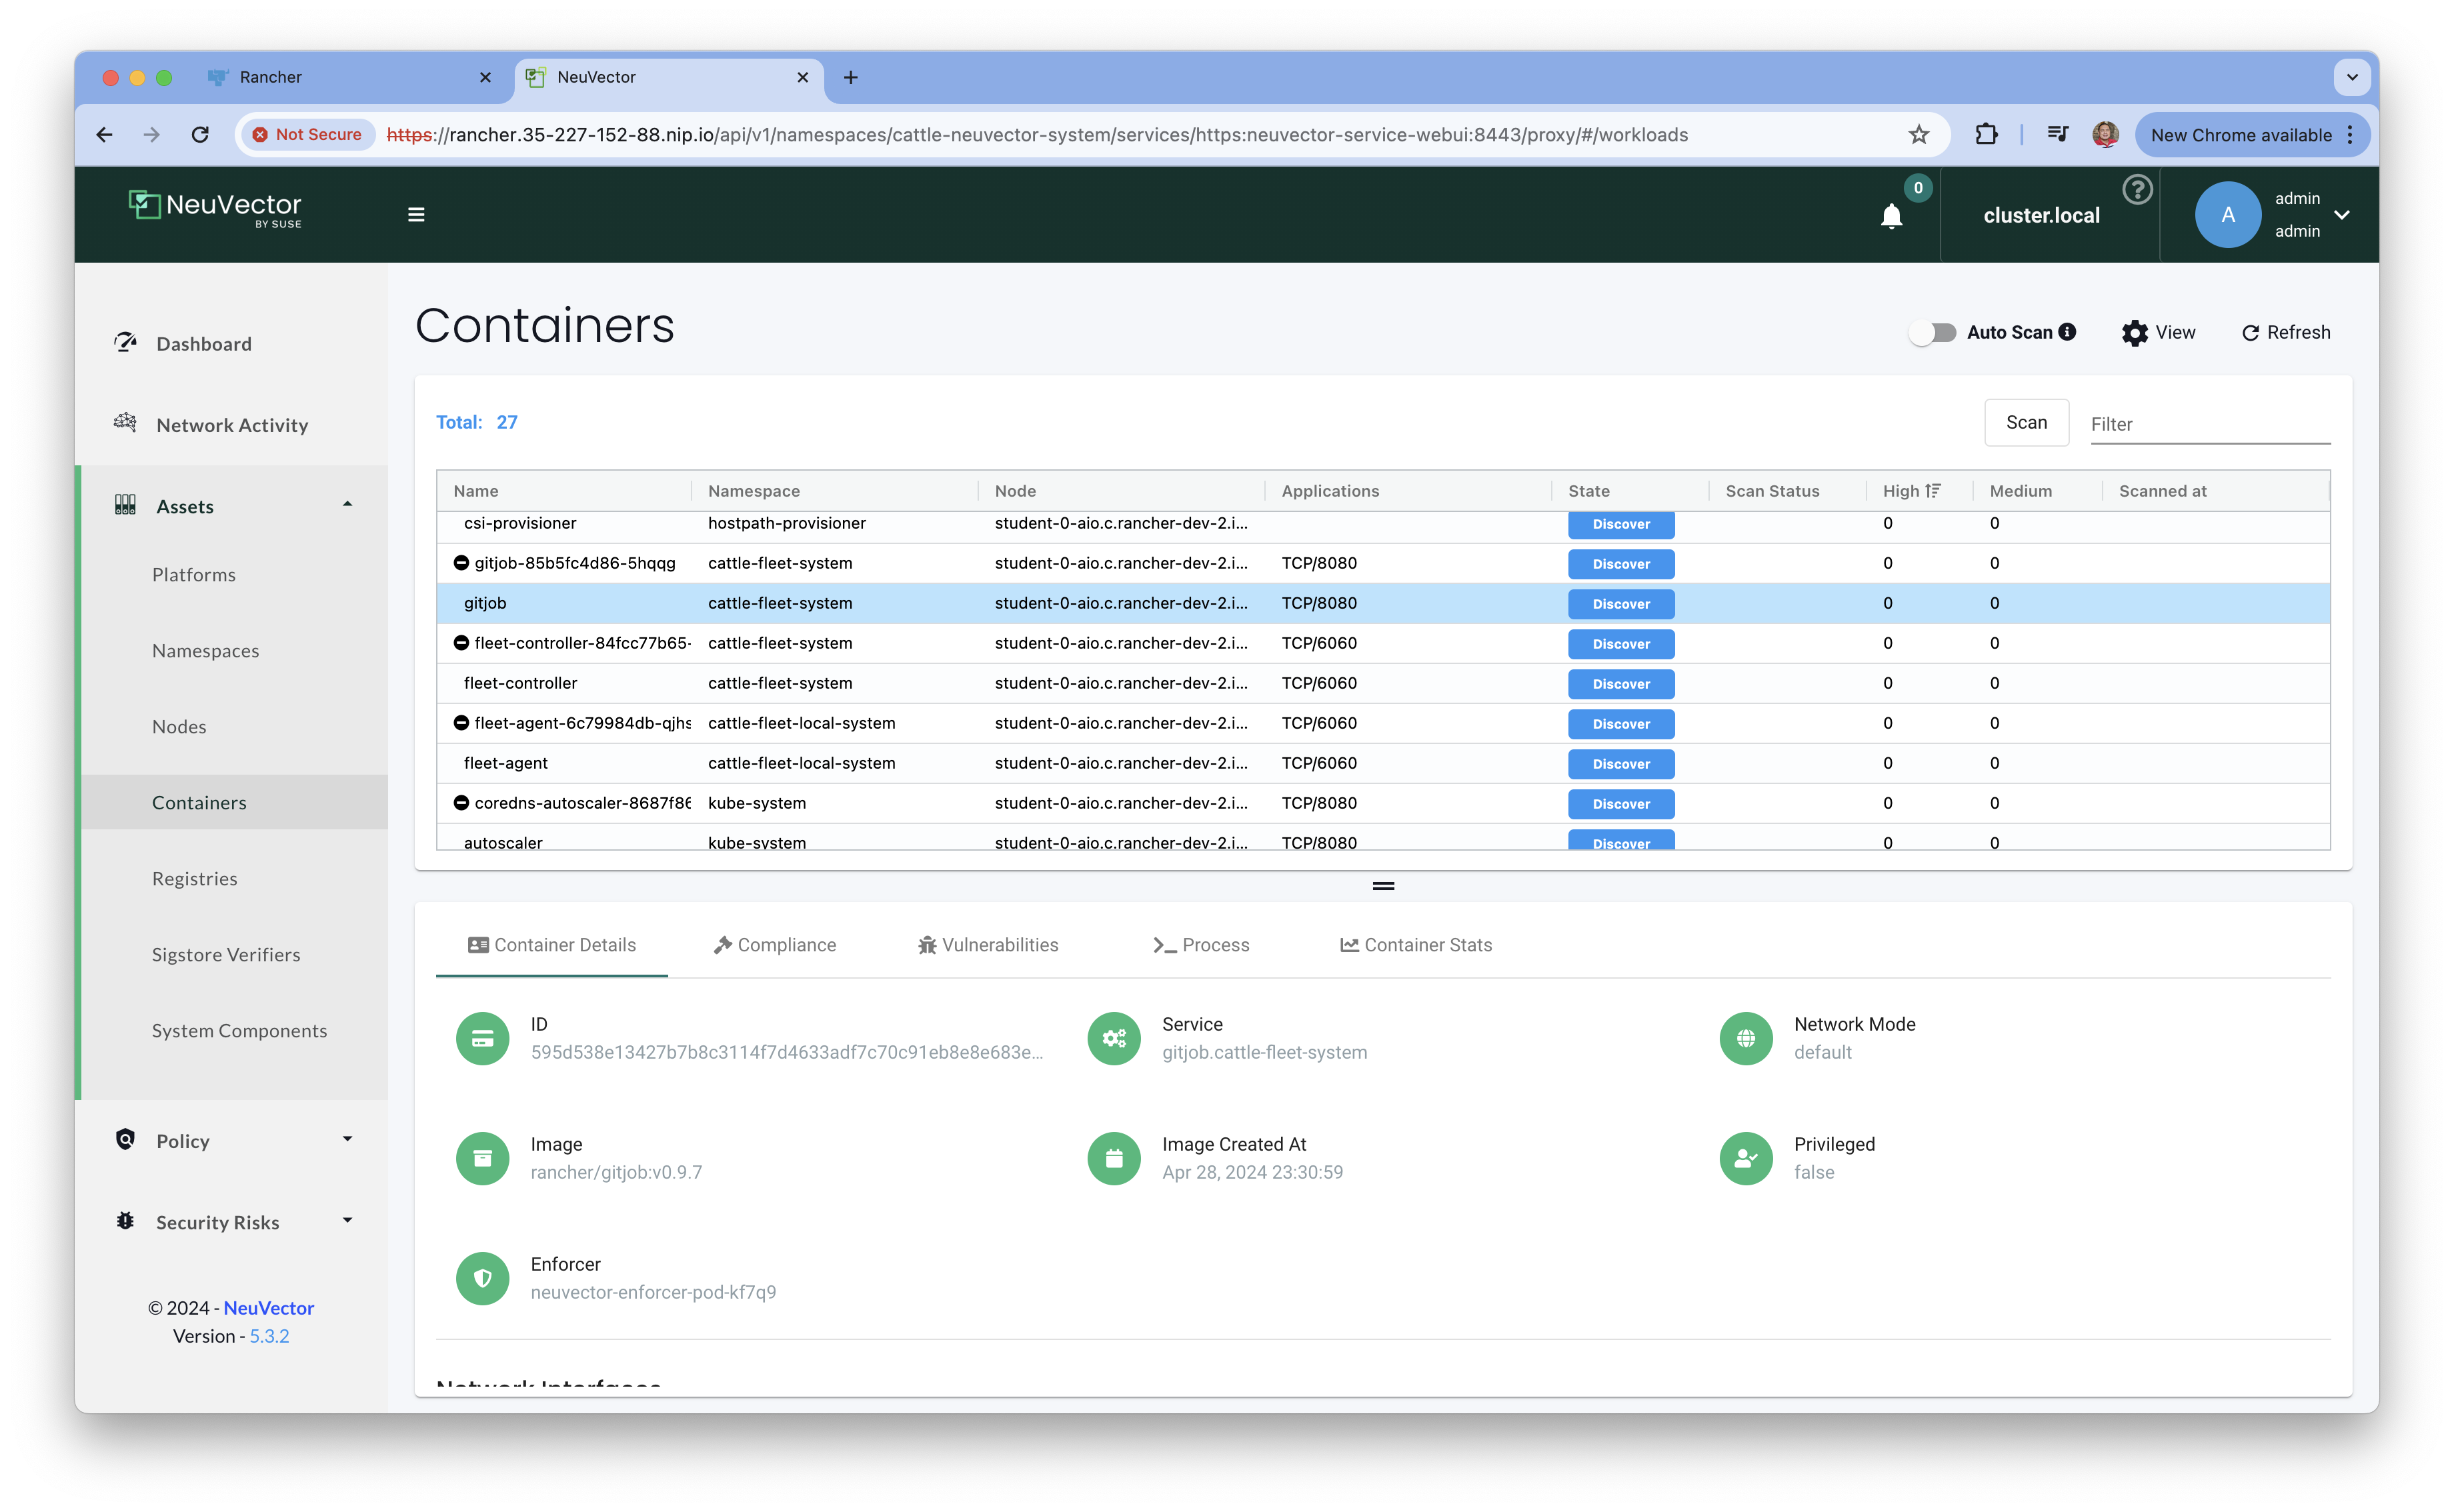Open the admin user dropdown
2454x1512 pixels.
(x=2341, y=215)
